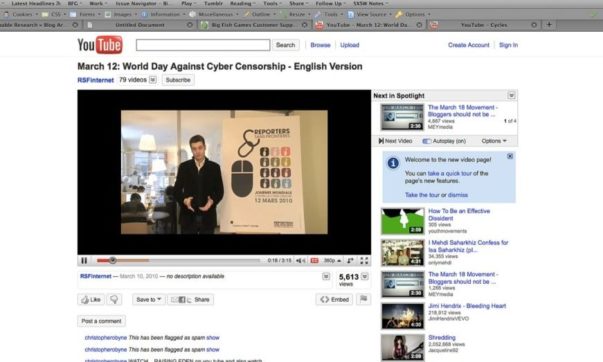Click spotlight March 18 Movement video thumbnail
Image resolution: width=603 pixels, height=362 pixels.
coord(401,117)
